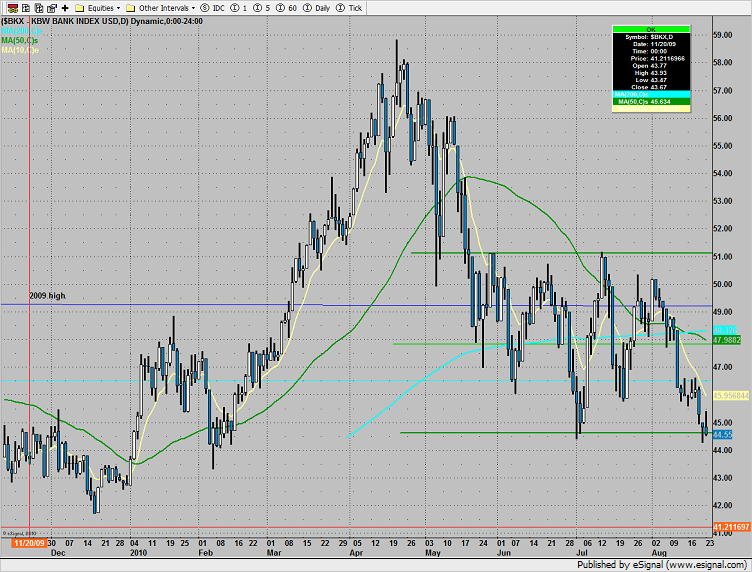This screenshot has height=572, width=752.
Task: Click the Other Intervals folder icon
Action: (130, 6)
